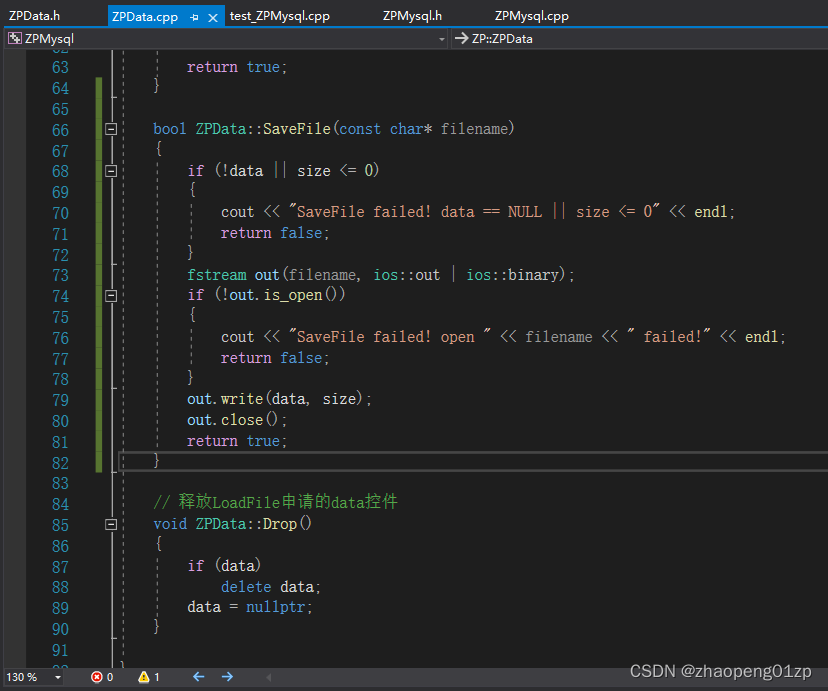Screen dimensions: 828x691
Task: Open the ZPMysql project scope dropdown
Action: click(x=441, y=39)
